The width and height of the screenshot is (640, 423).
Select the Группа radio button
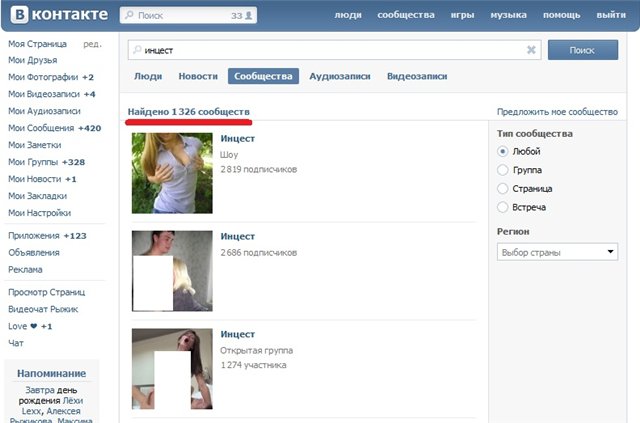coord(503,170)
